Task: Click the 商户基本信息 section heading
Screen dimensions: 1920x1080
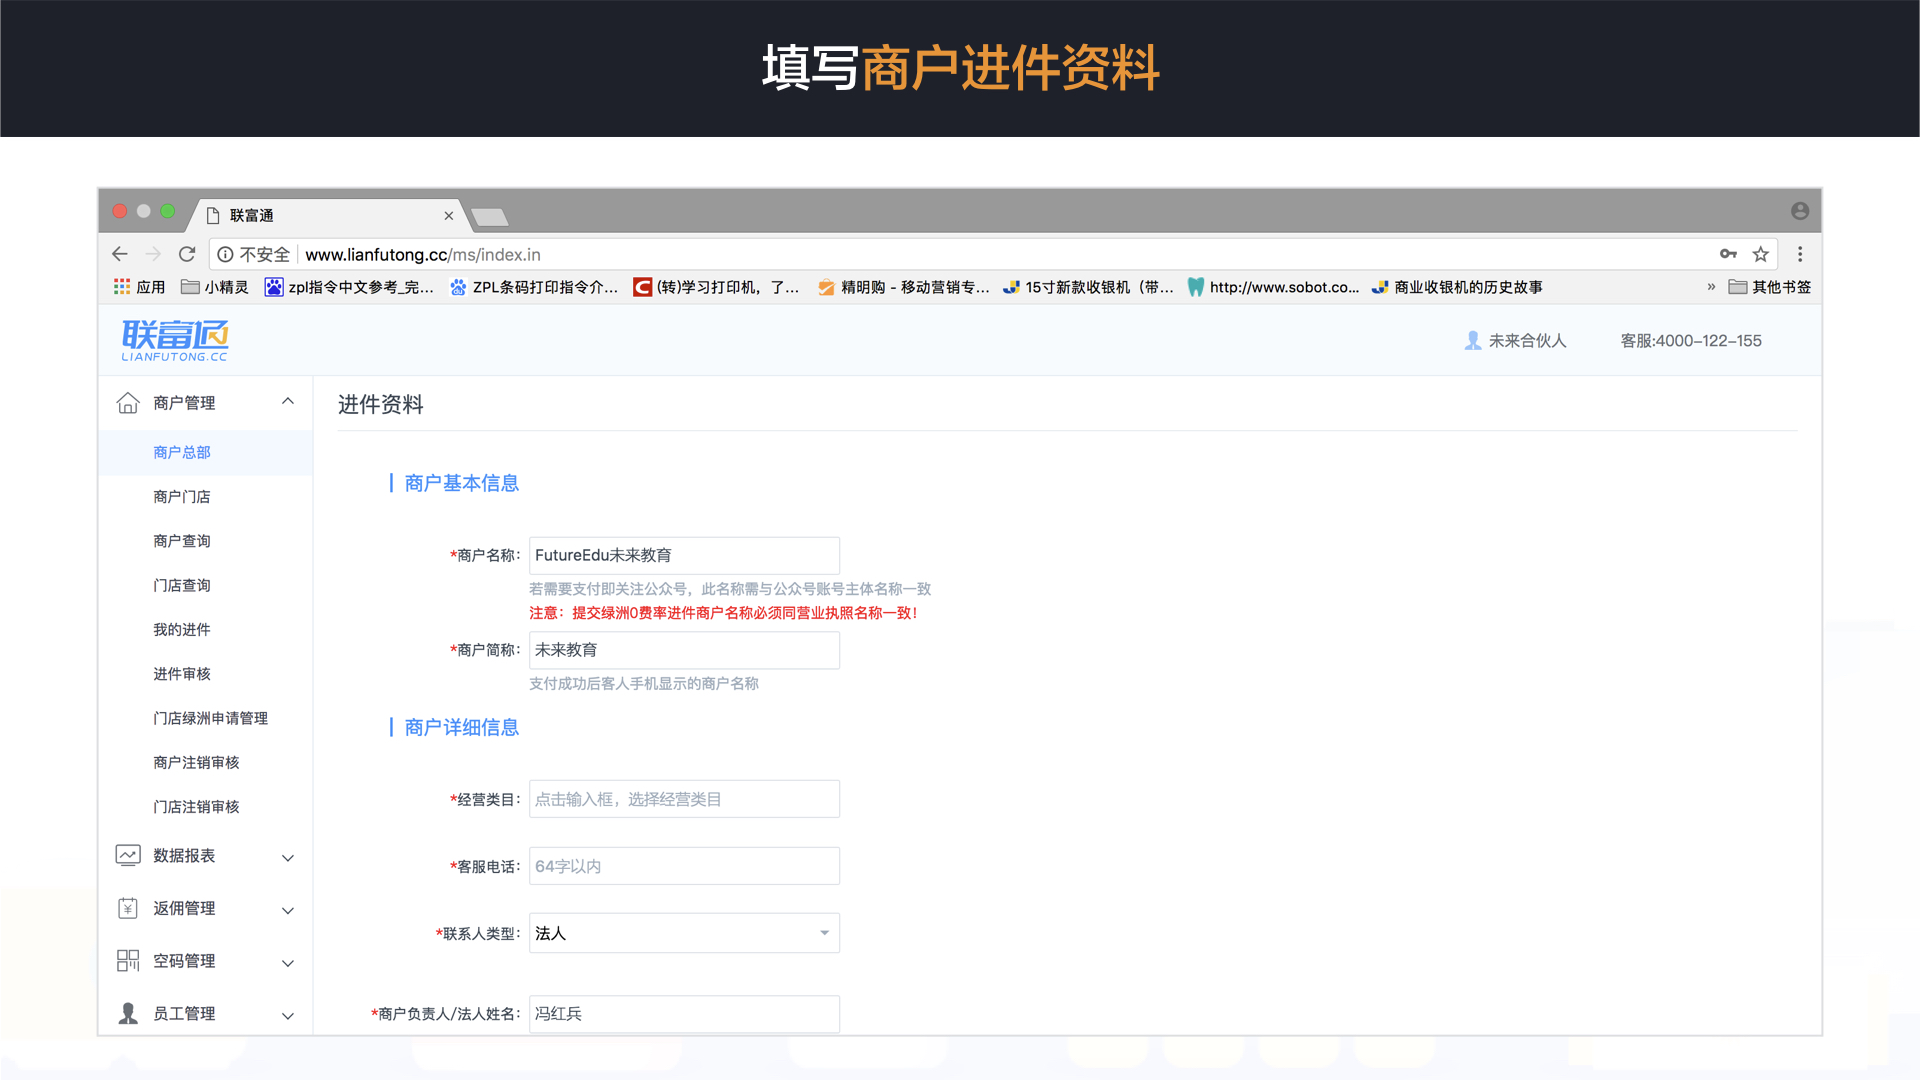Action: (x=461, y=483)
